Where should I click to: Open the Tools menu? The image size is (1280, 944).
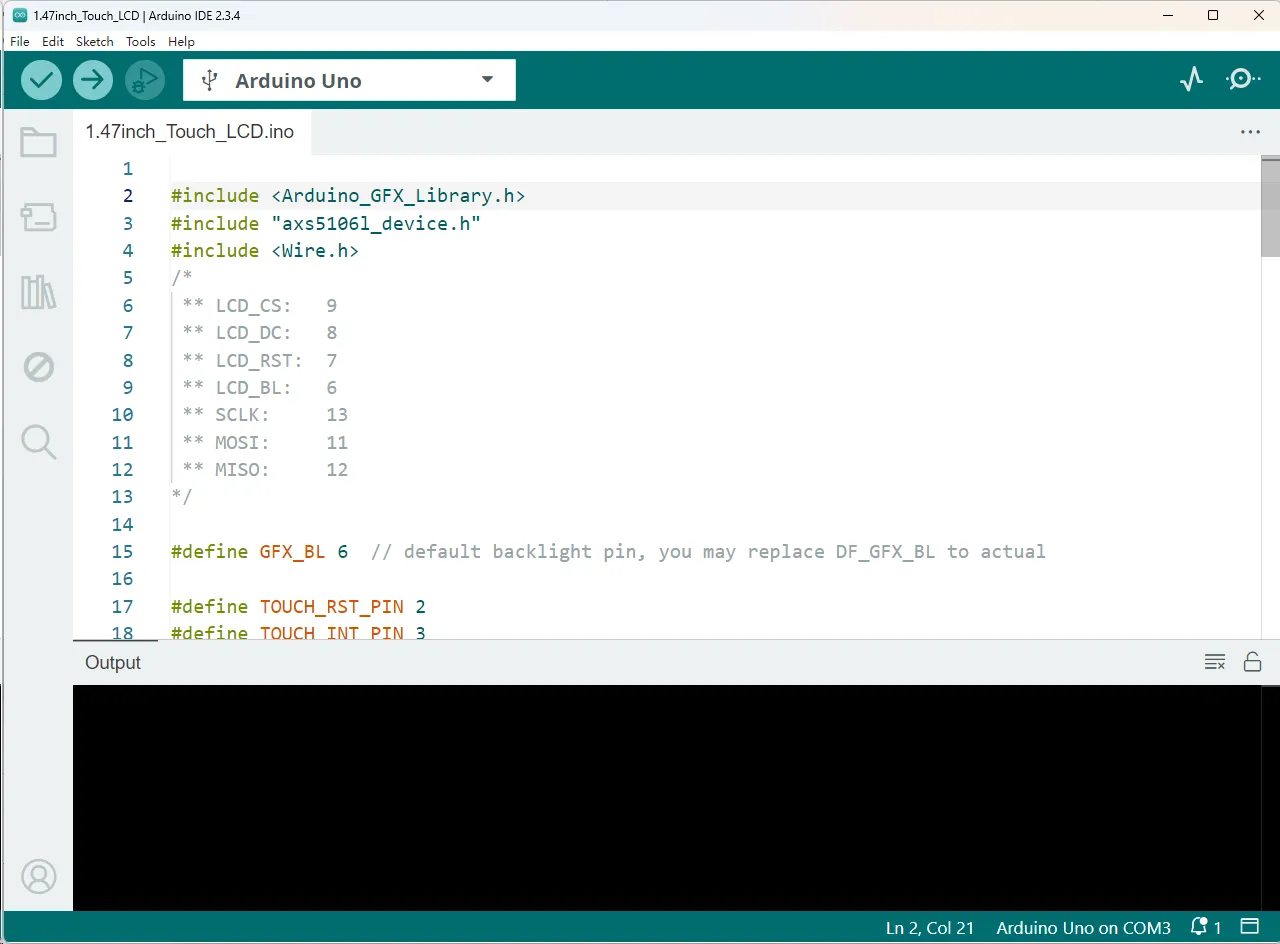tap(141, 41)
